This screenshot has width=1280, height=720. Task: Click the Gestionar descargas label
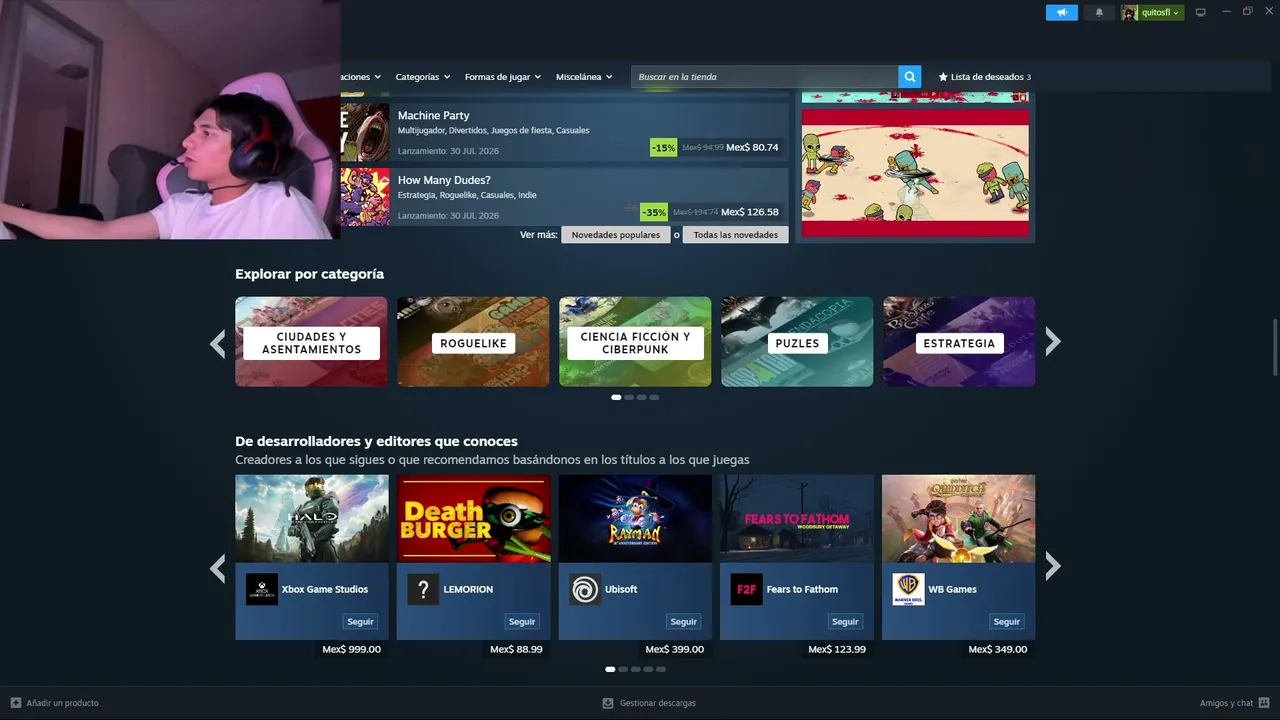(x=657, y=703)
